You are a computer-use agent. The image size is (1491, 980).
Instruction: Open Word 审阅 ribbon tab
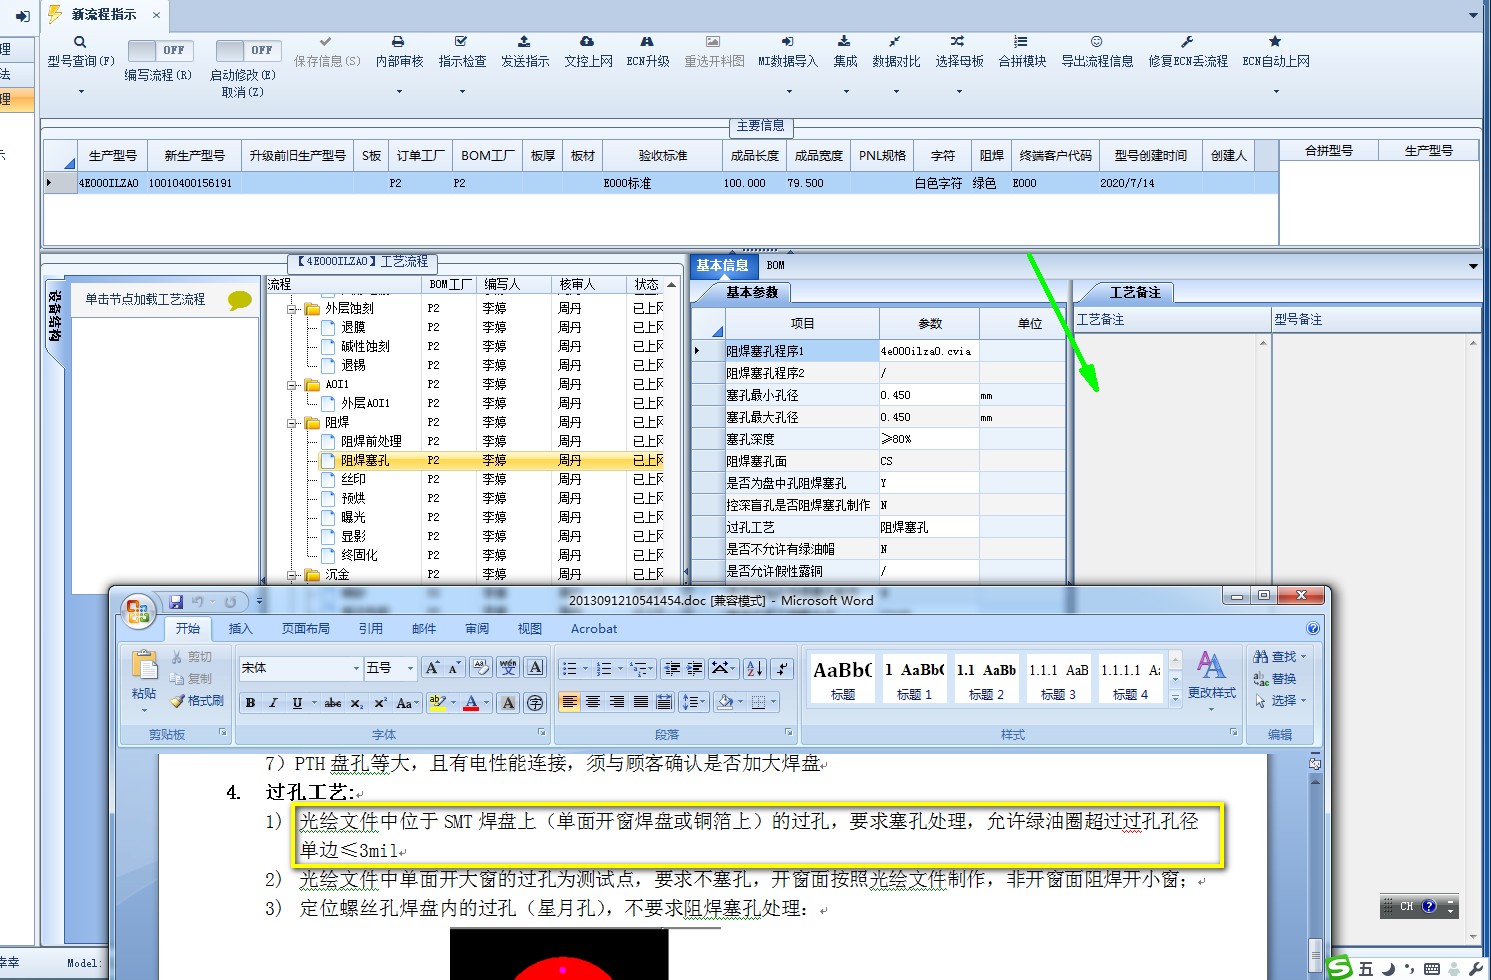(x=477, y=629)
